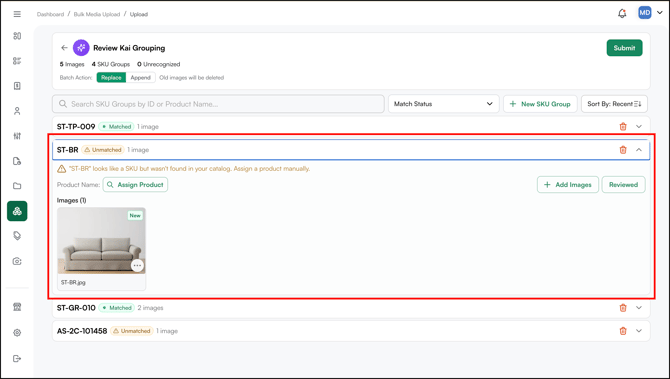Click the purple Kai sparkle icon

[81, 48]
